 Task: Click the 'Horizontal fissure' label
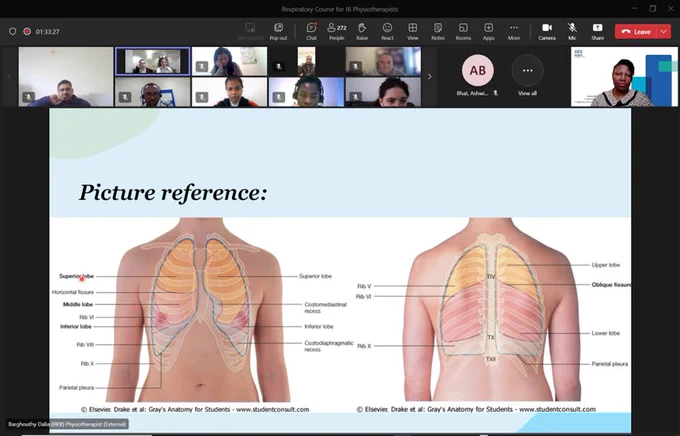73,292
